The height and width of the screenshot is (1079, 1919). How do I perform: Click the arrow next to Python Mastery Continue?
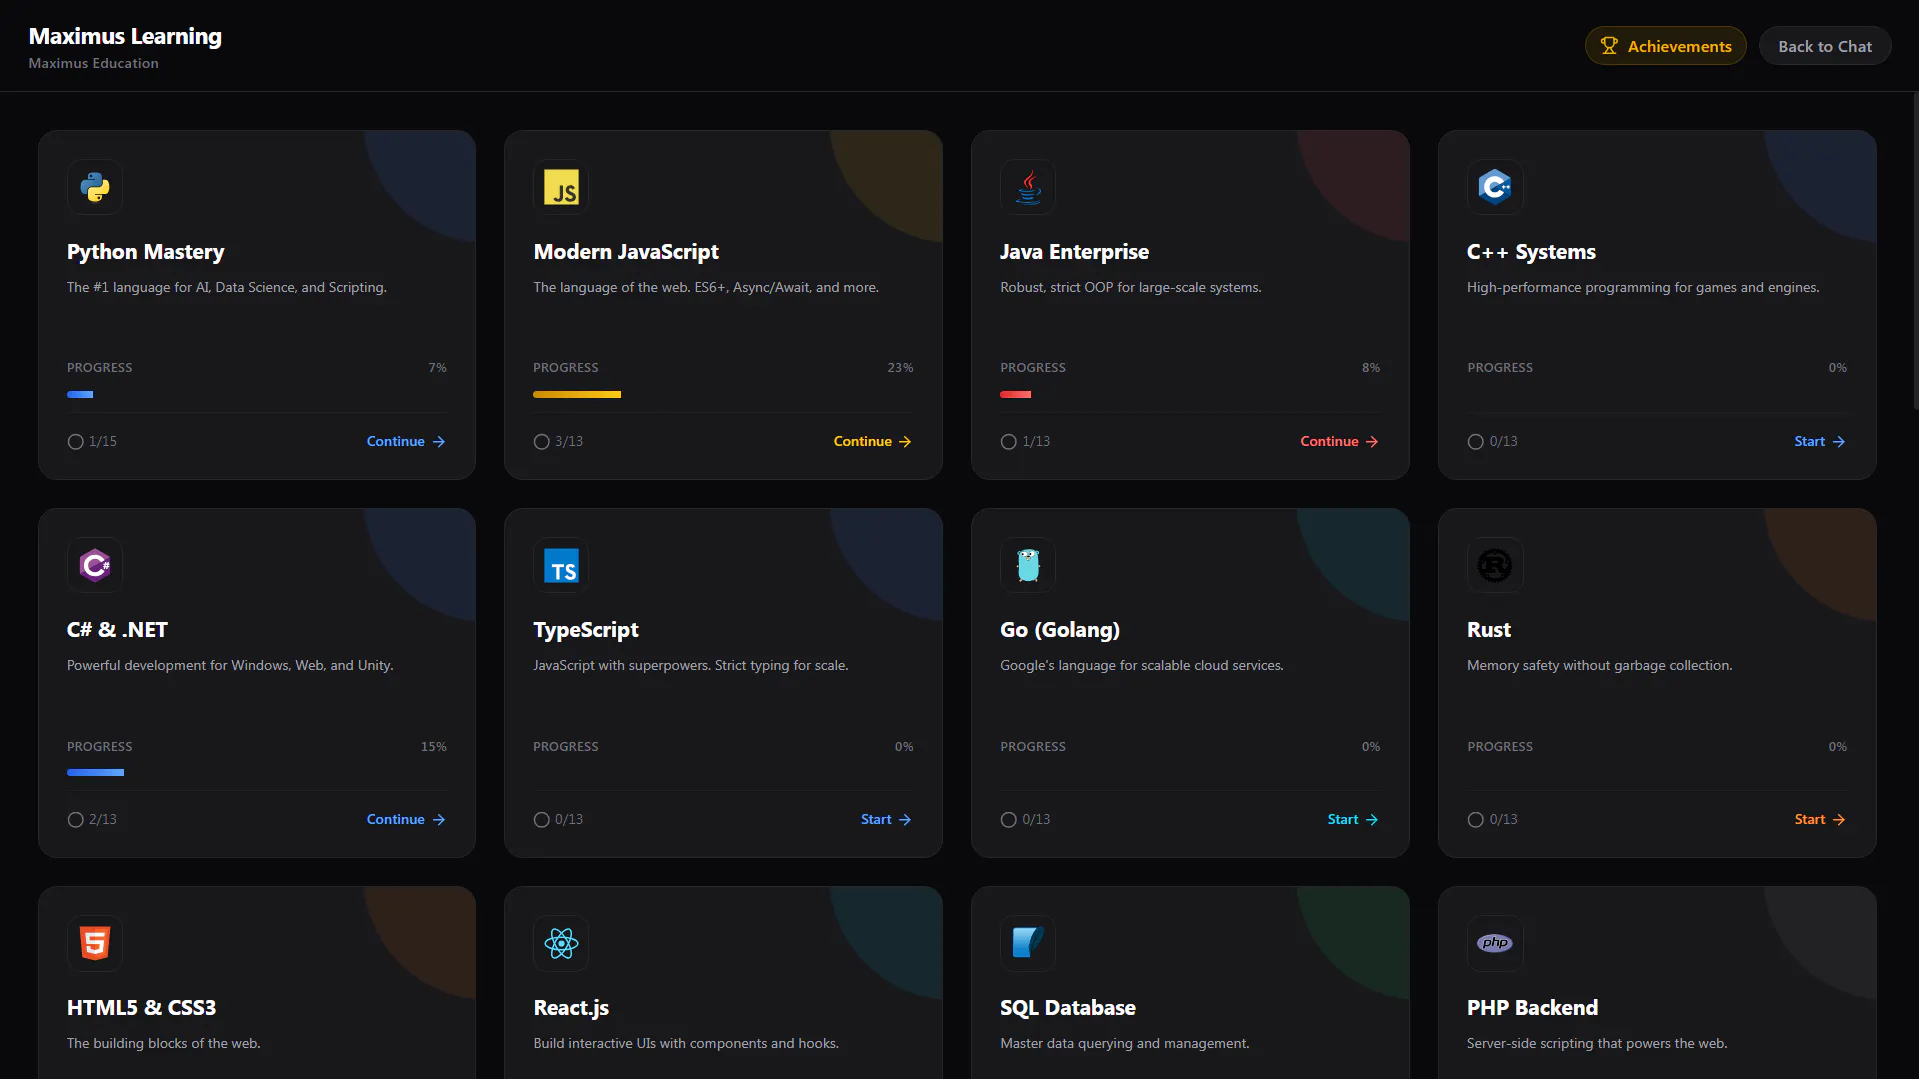click(x=439, y=441)
